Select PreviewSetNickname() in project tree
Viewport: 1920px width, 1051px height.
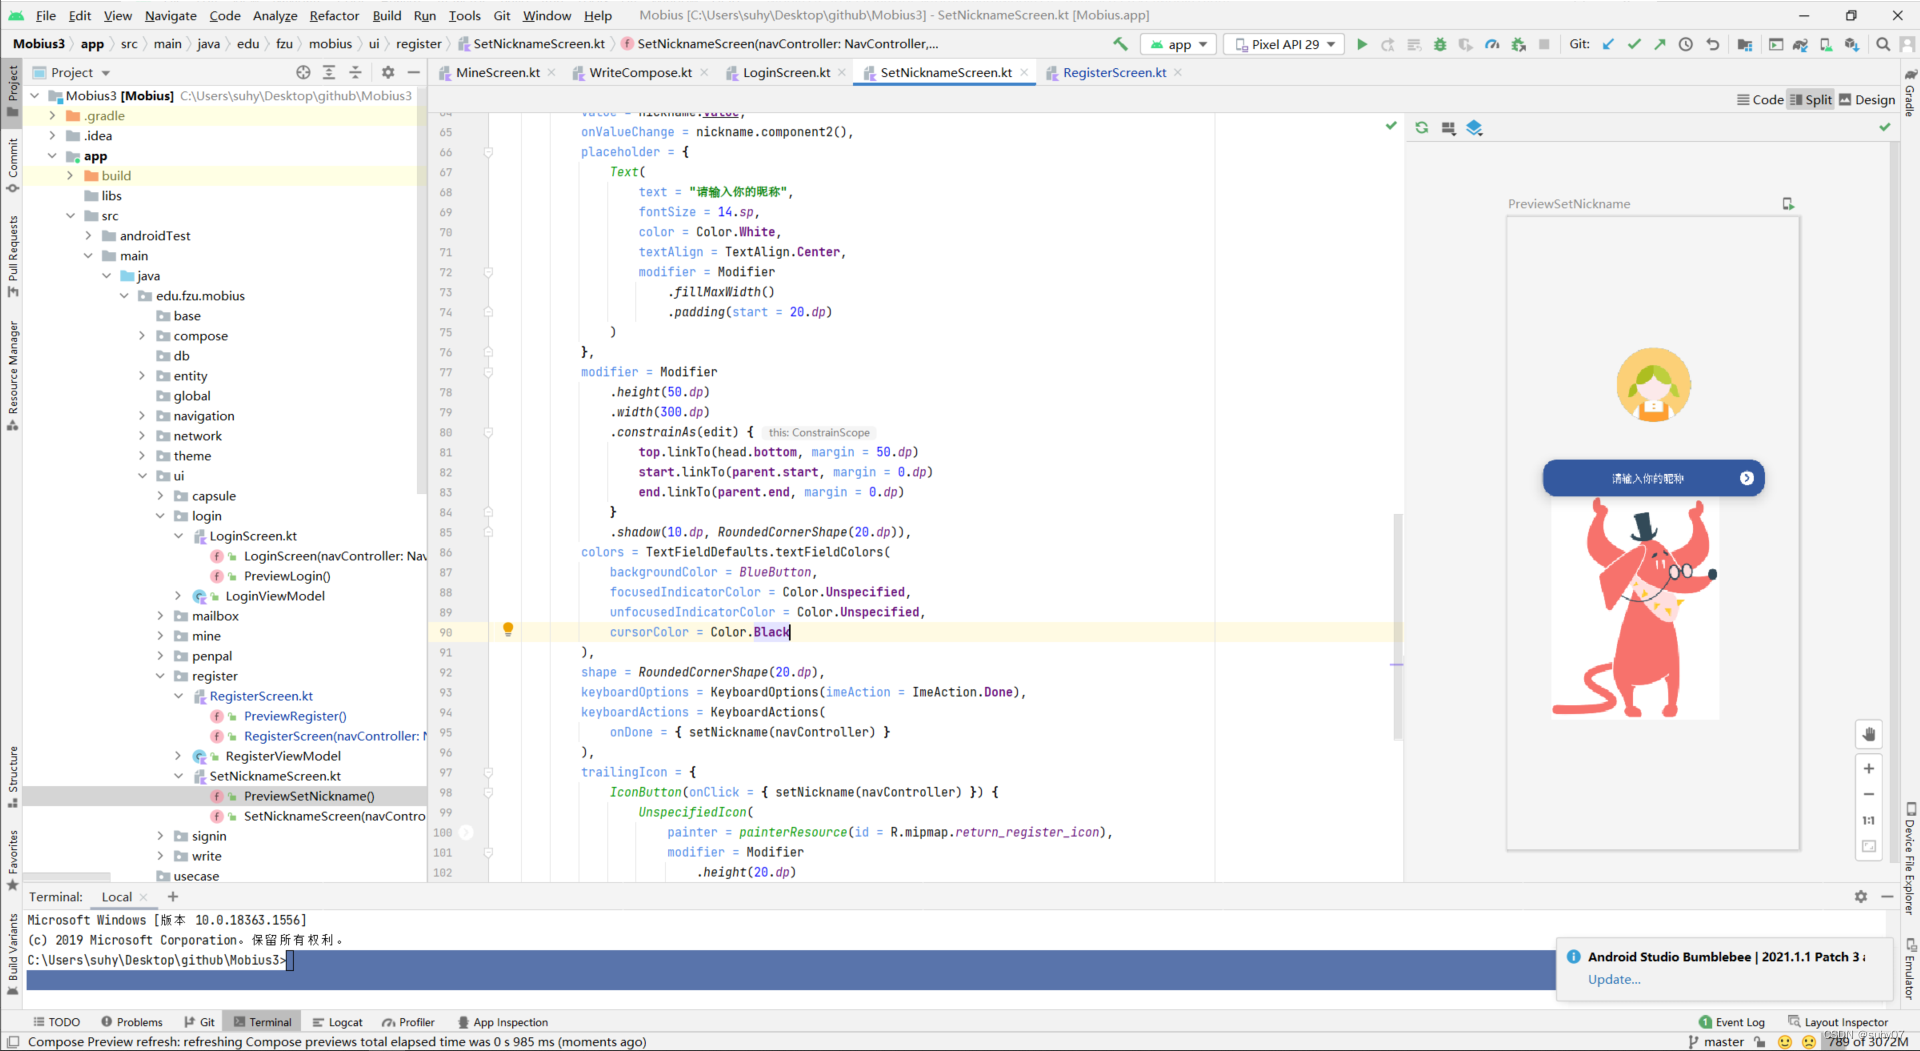309,796
